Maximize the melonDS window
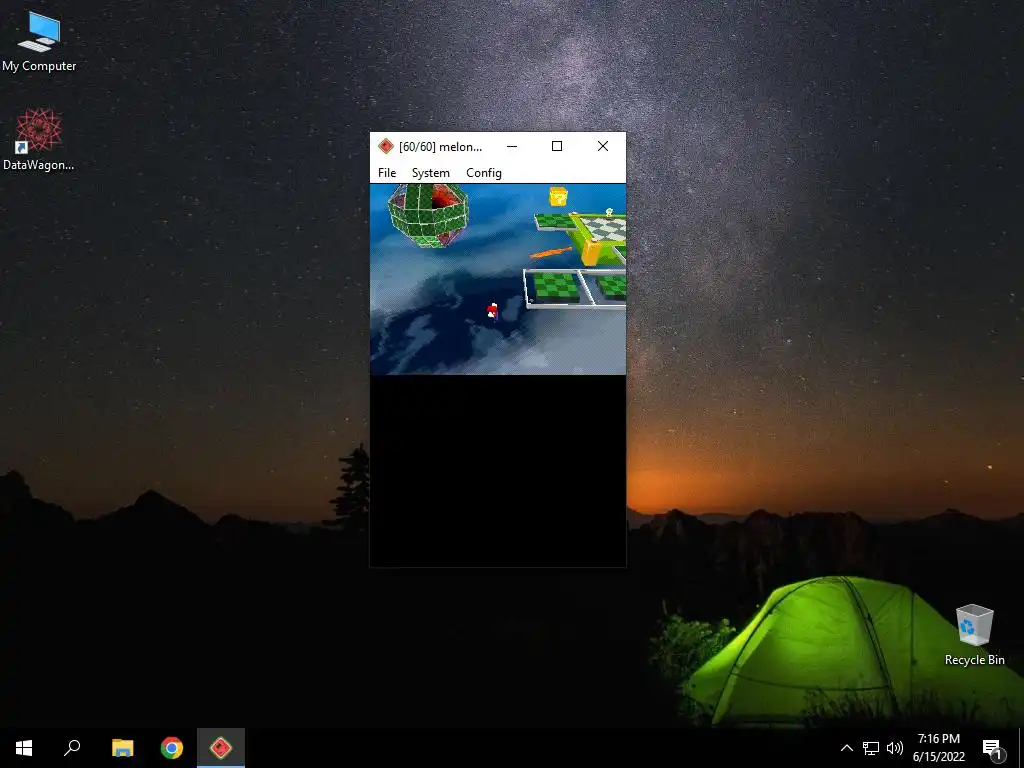This screenshot has height=768, width=1024. [x=557, y=146]
